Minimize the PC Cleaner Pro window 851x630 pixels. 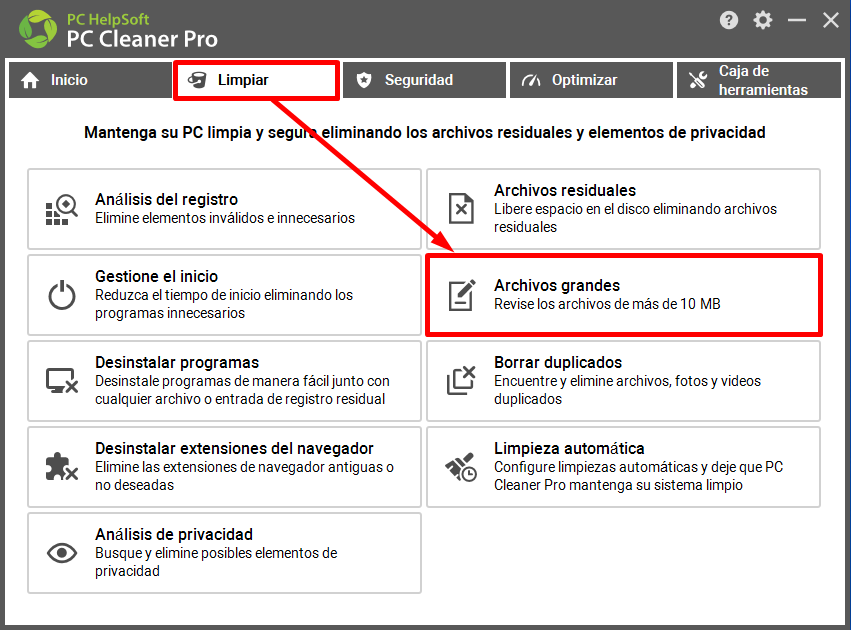797,21
